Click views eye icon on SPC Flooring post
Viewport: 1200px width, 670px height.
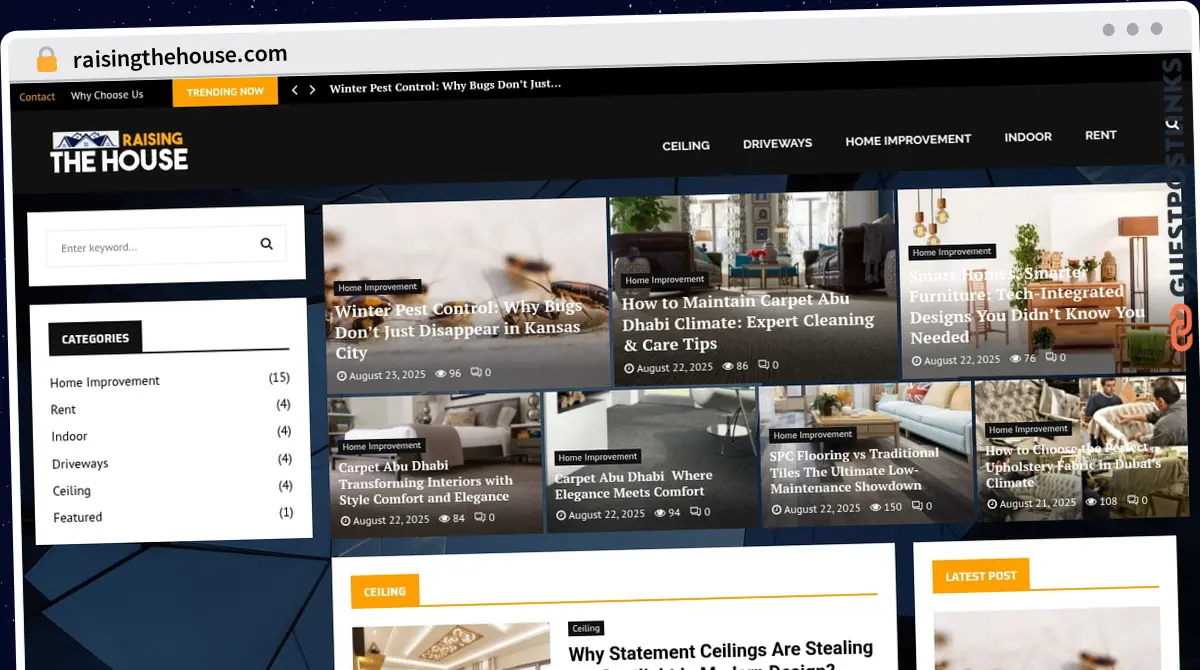click(x=876, y=507)
